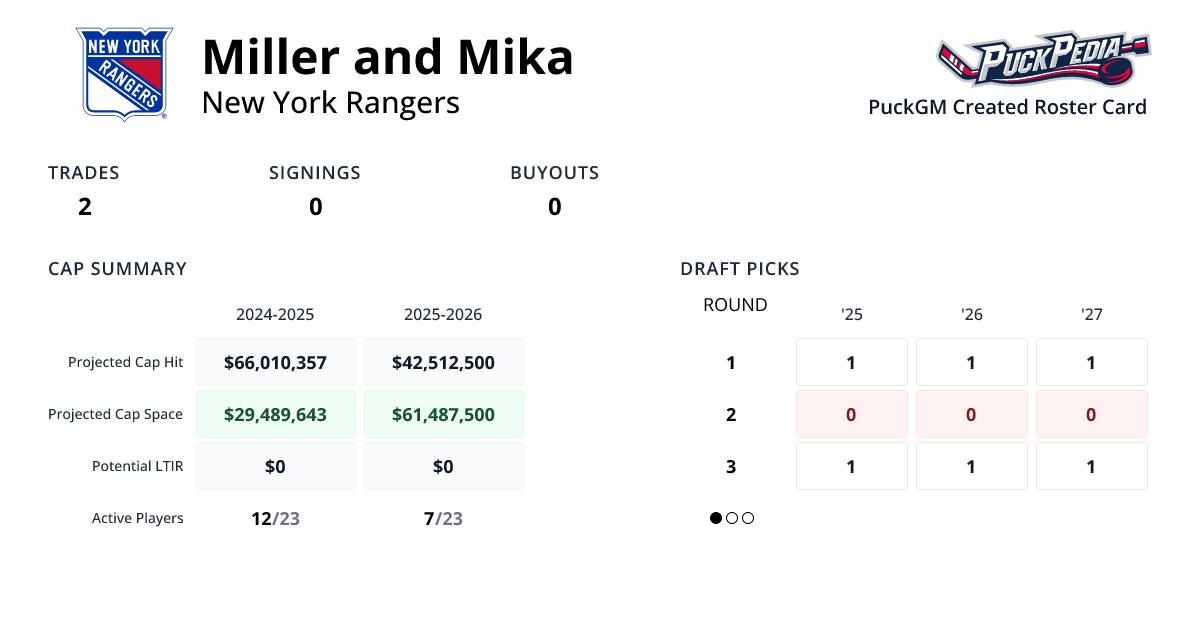Click the TRADES count showing 2
This screenshot has width=1200, height=630.
pyautogui.click(x=84, y=207)
